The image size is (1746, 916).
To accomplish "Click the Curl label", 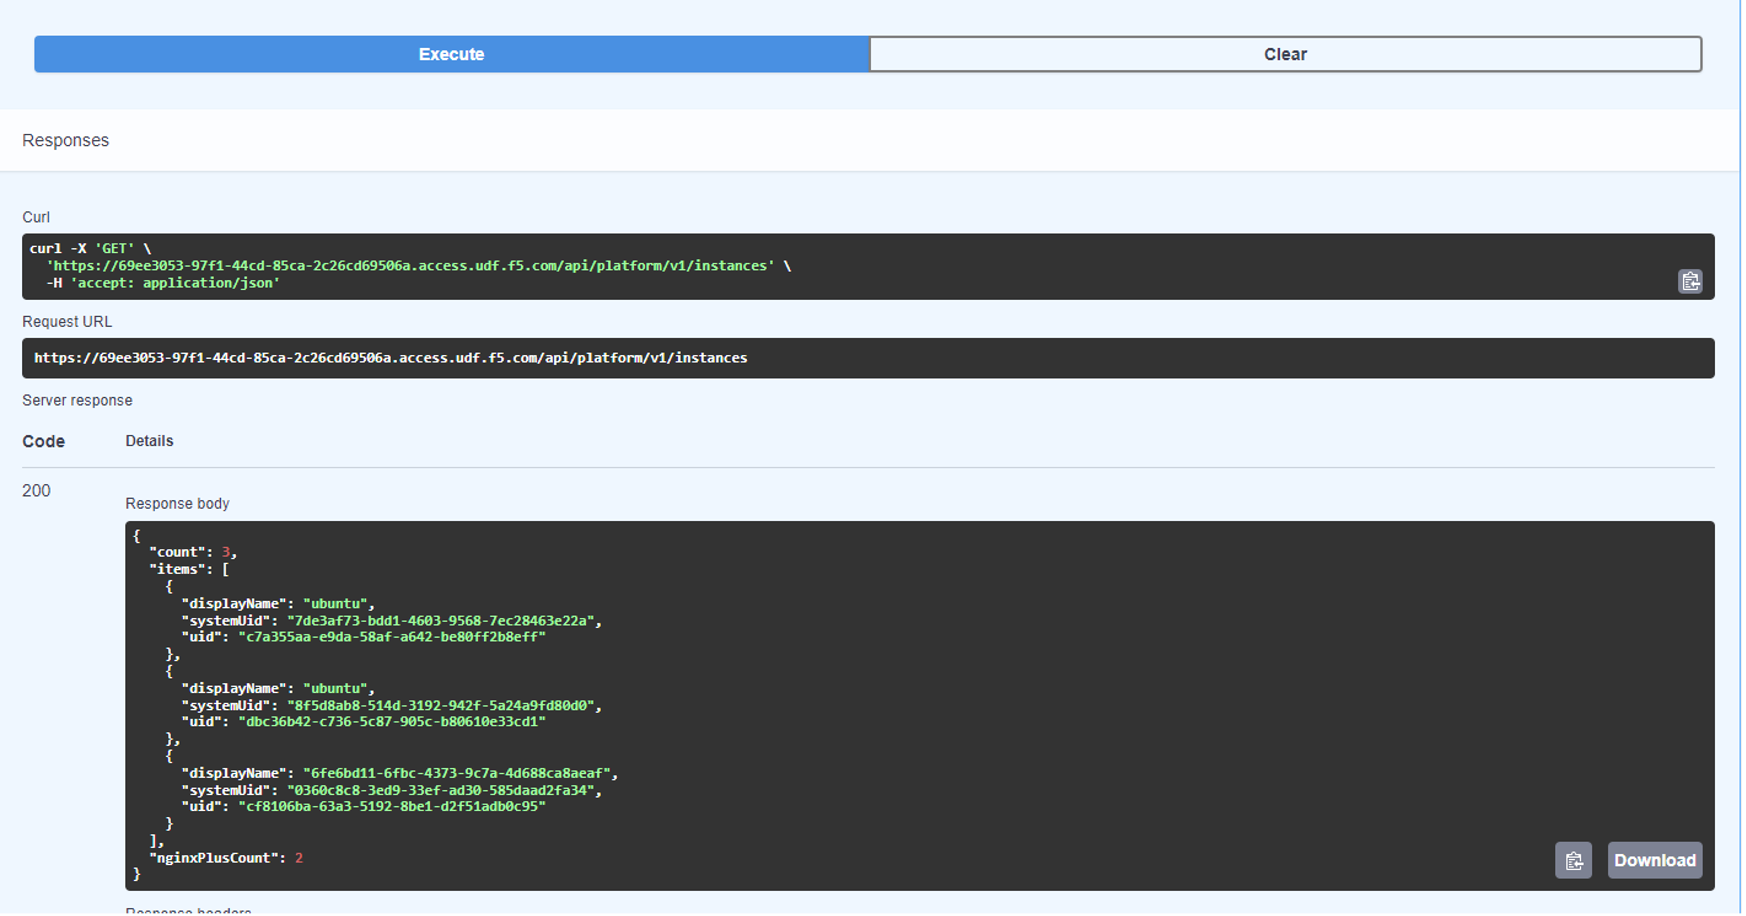I will click(36, 217).
